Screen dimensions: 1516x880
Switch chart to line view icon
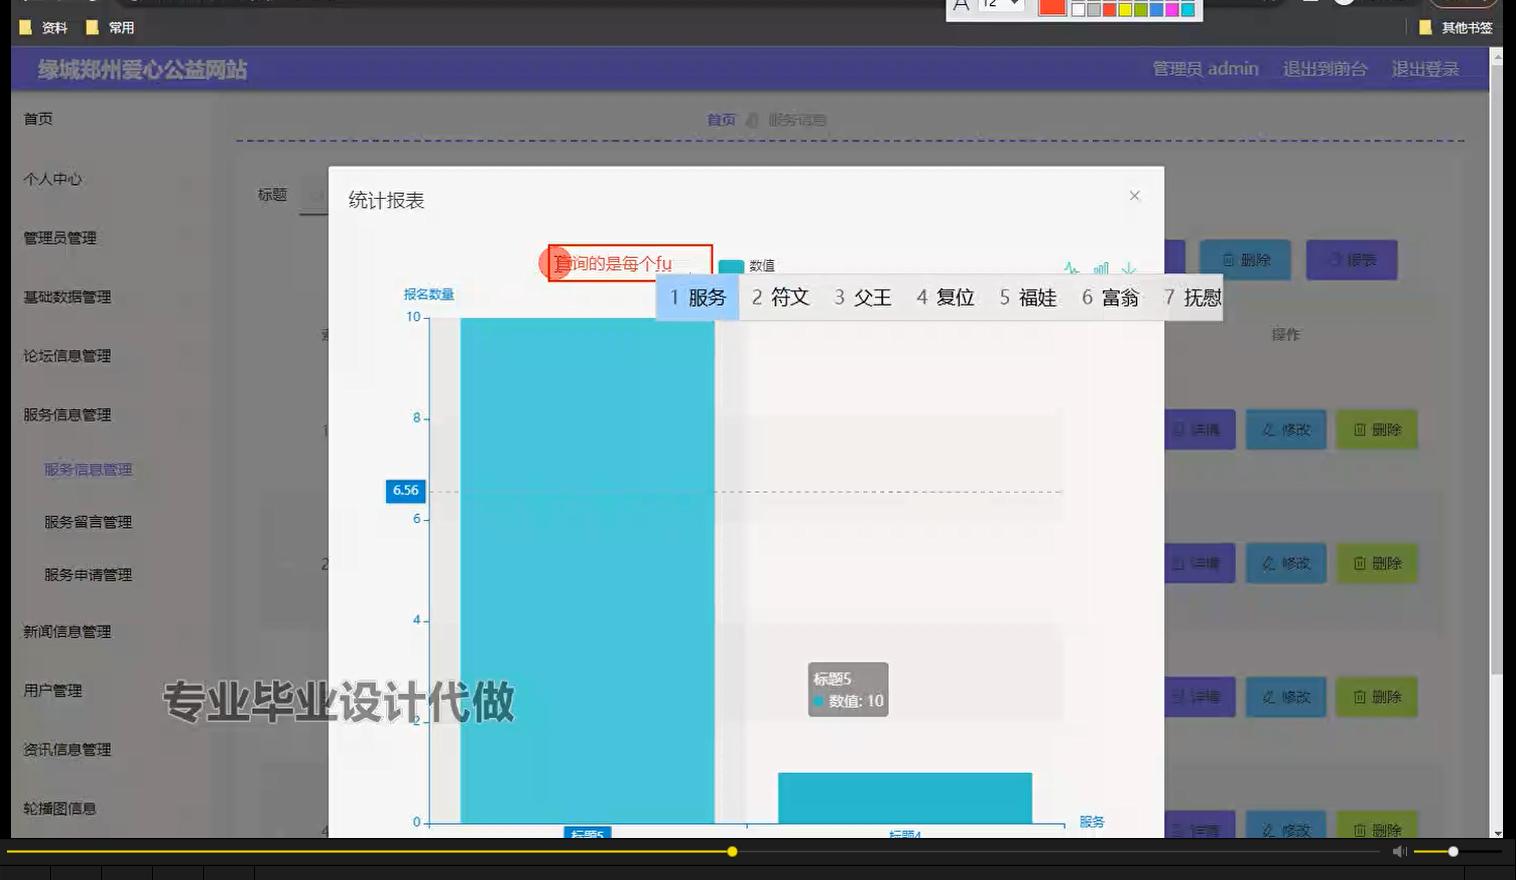tap(1072, 268)
